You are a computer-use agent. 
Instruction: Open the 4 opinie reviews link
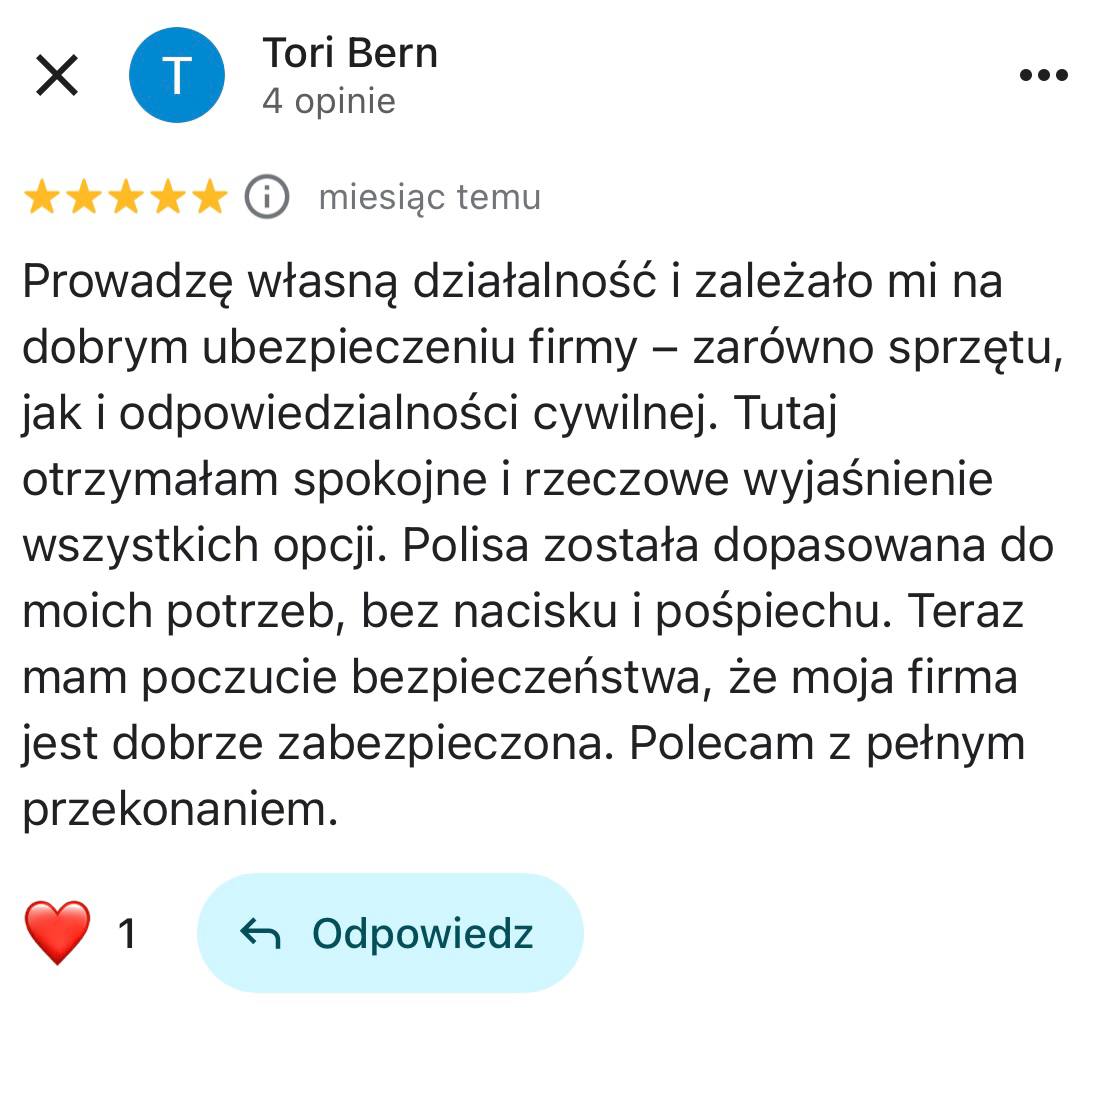328,100
